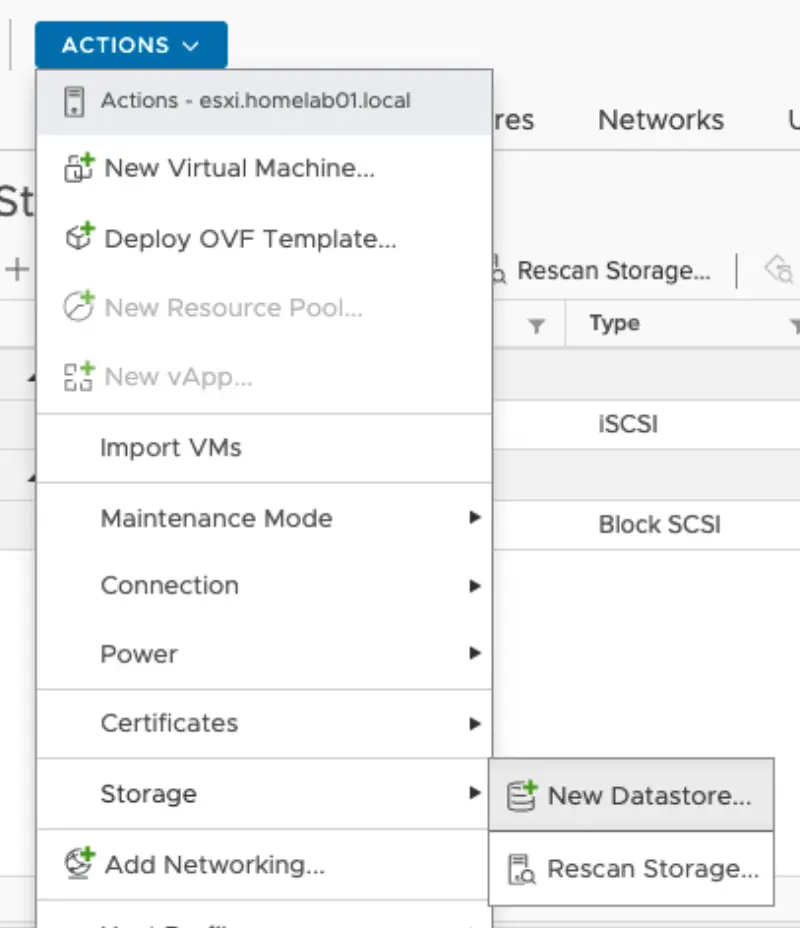800x928 pixels.
Task: Select the Rescan Storage toolbar icon
Action: (497, 269)
